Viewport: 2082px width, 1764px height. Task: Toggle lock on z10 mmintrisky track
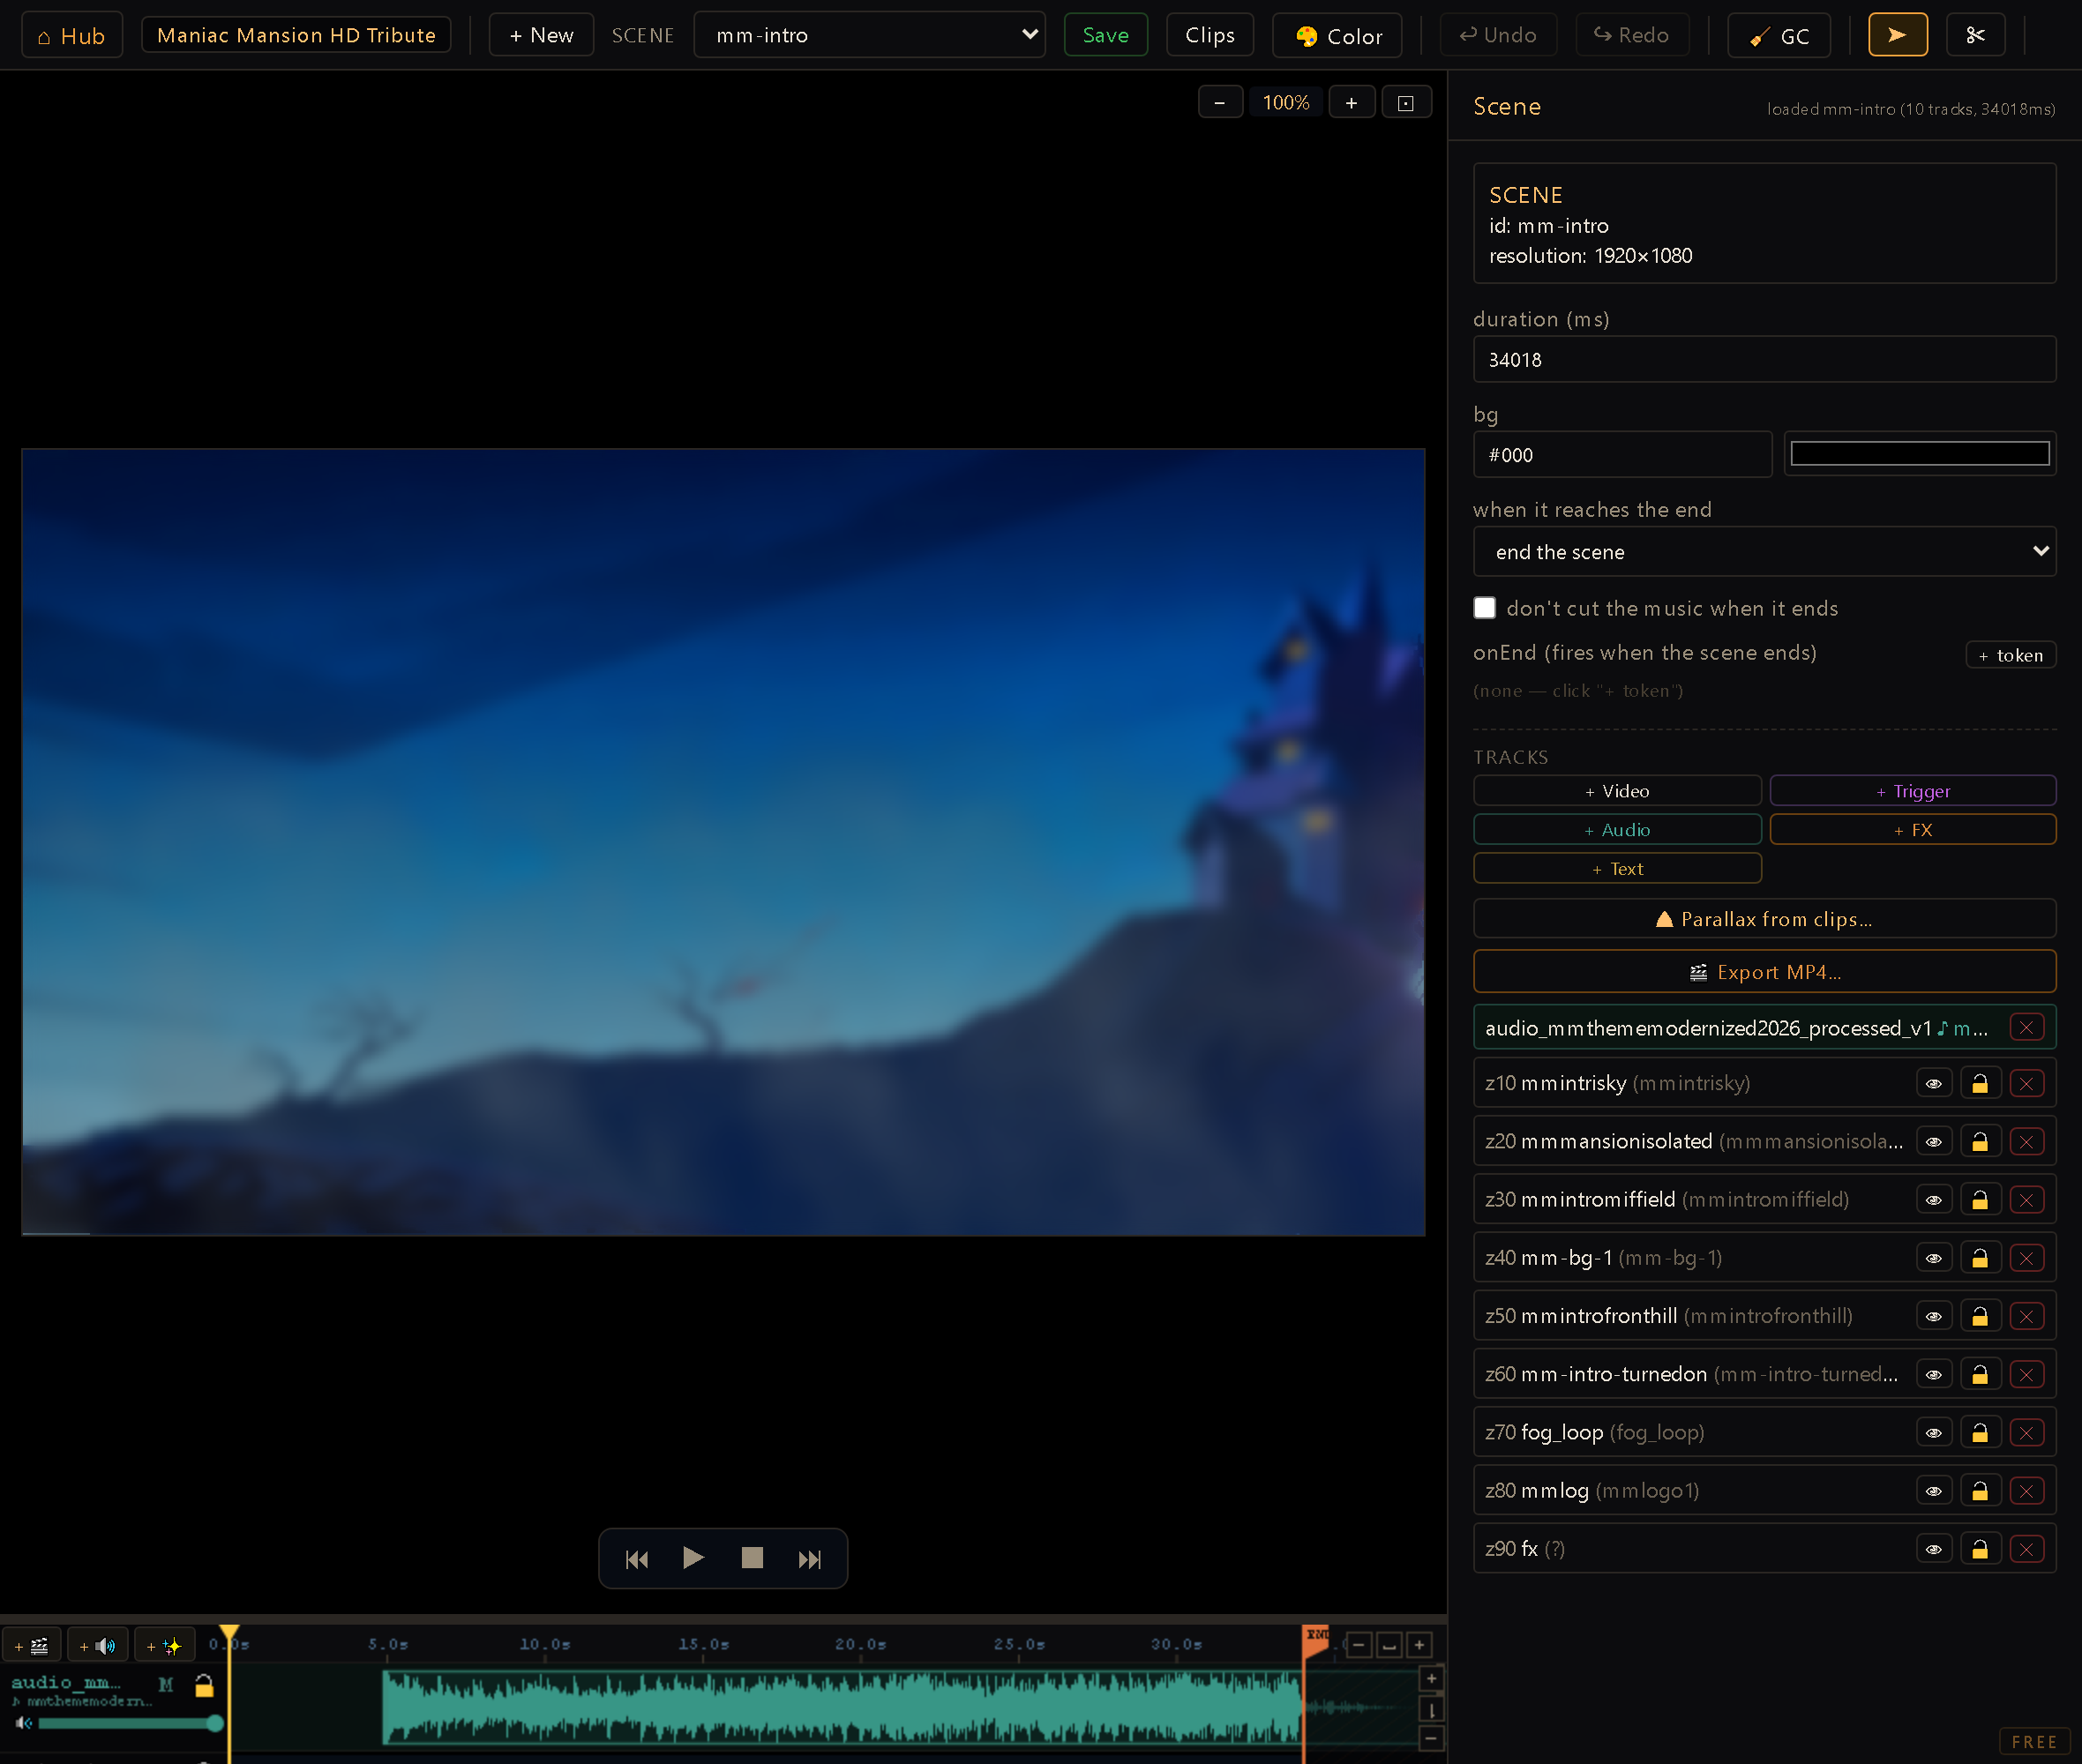(x=1980, y=1083)
